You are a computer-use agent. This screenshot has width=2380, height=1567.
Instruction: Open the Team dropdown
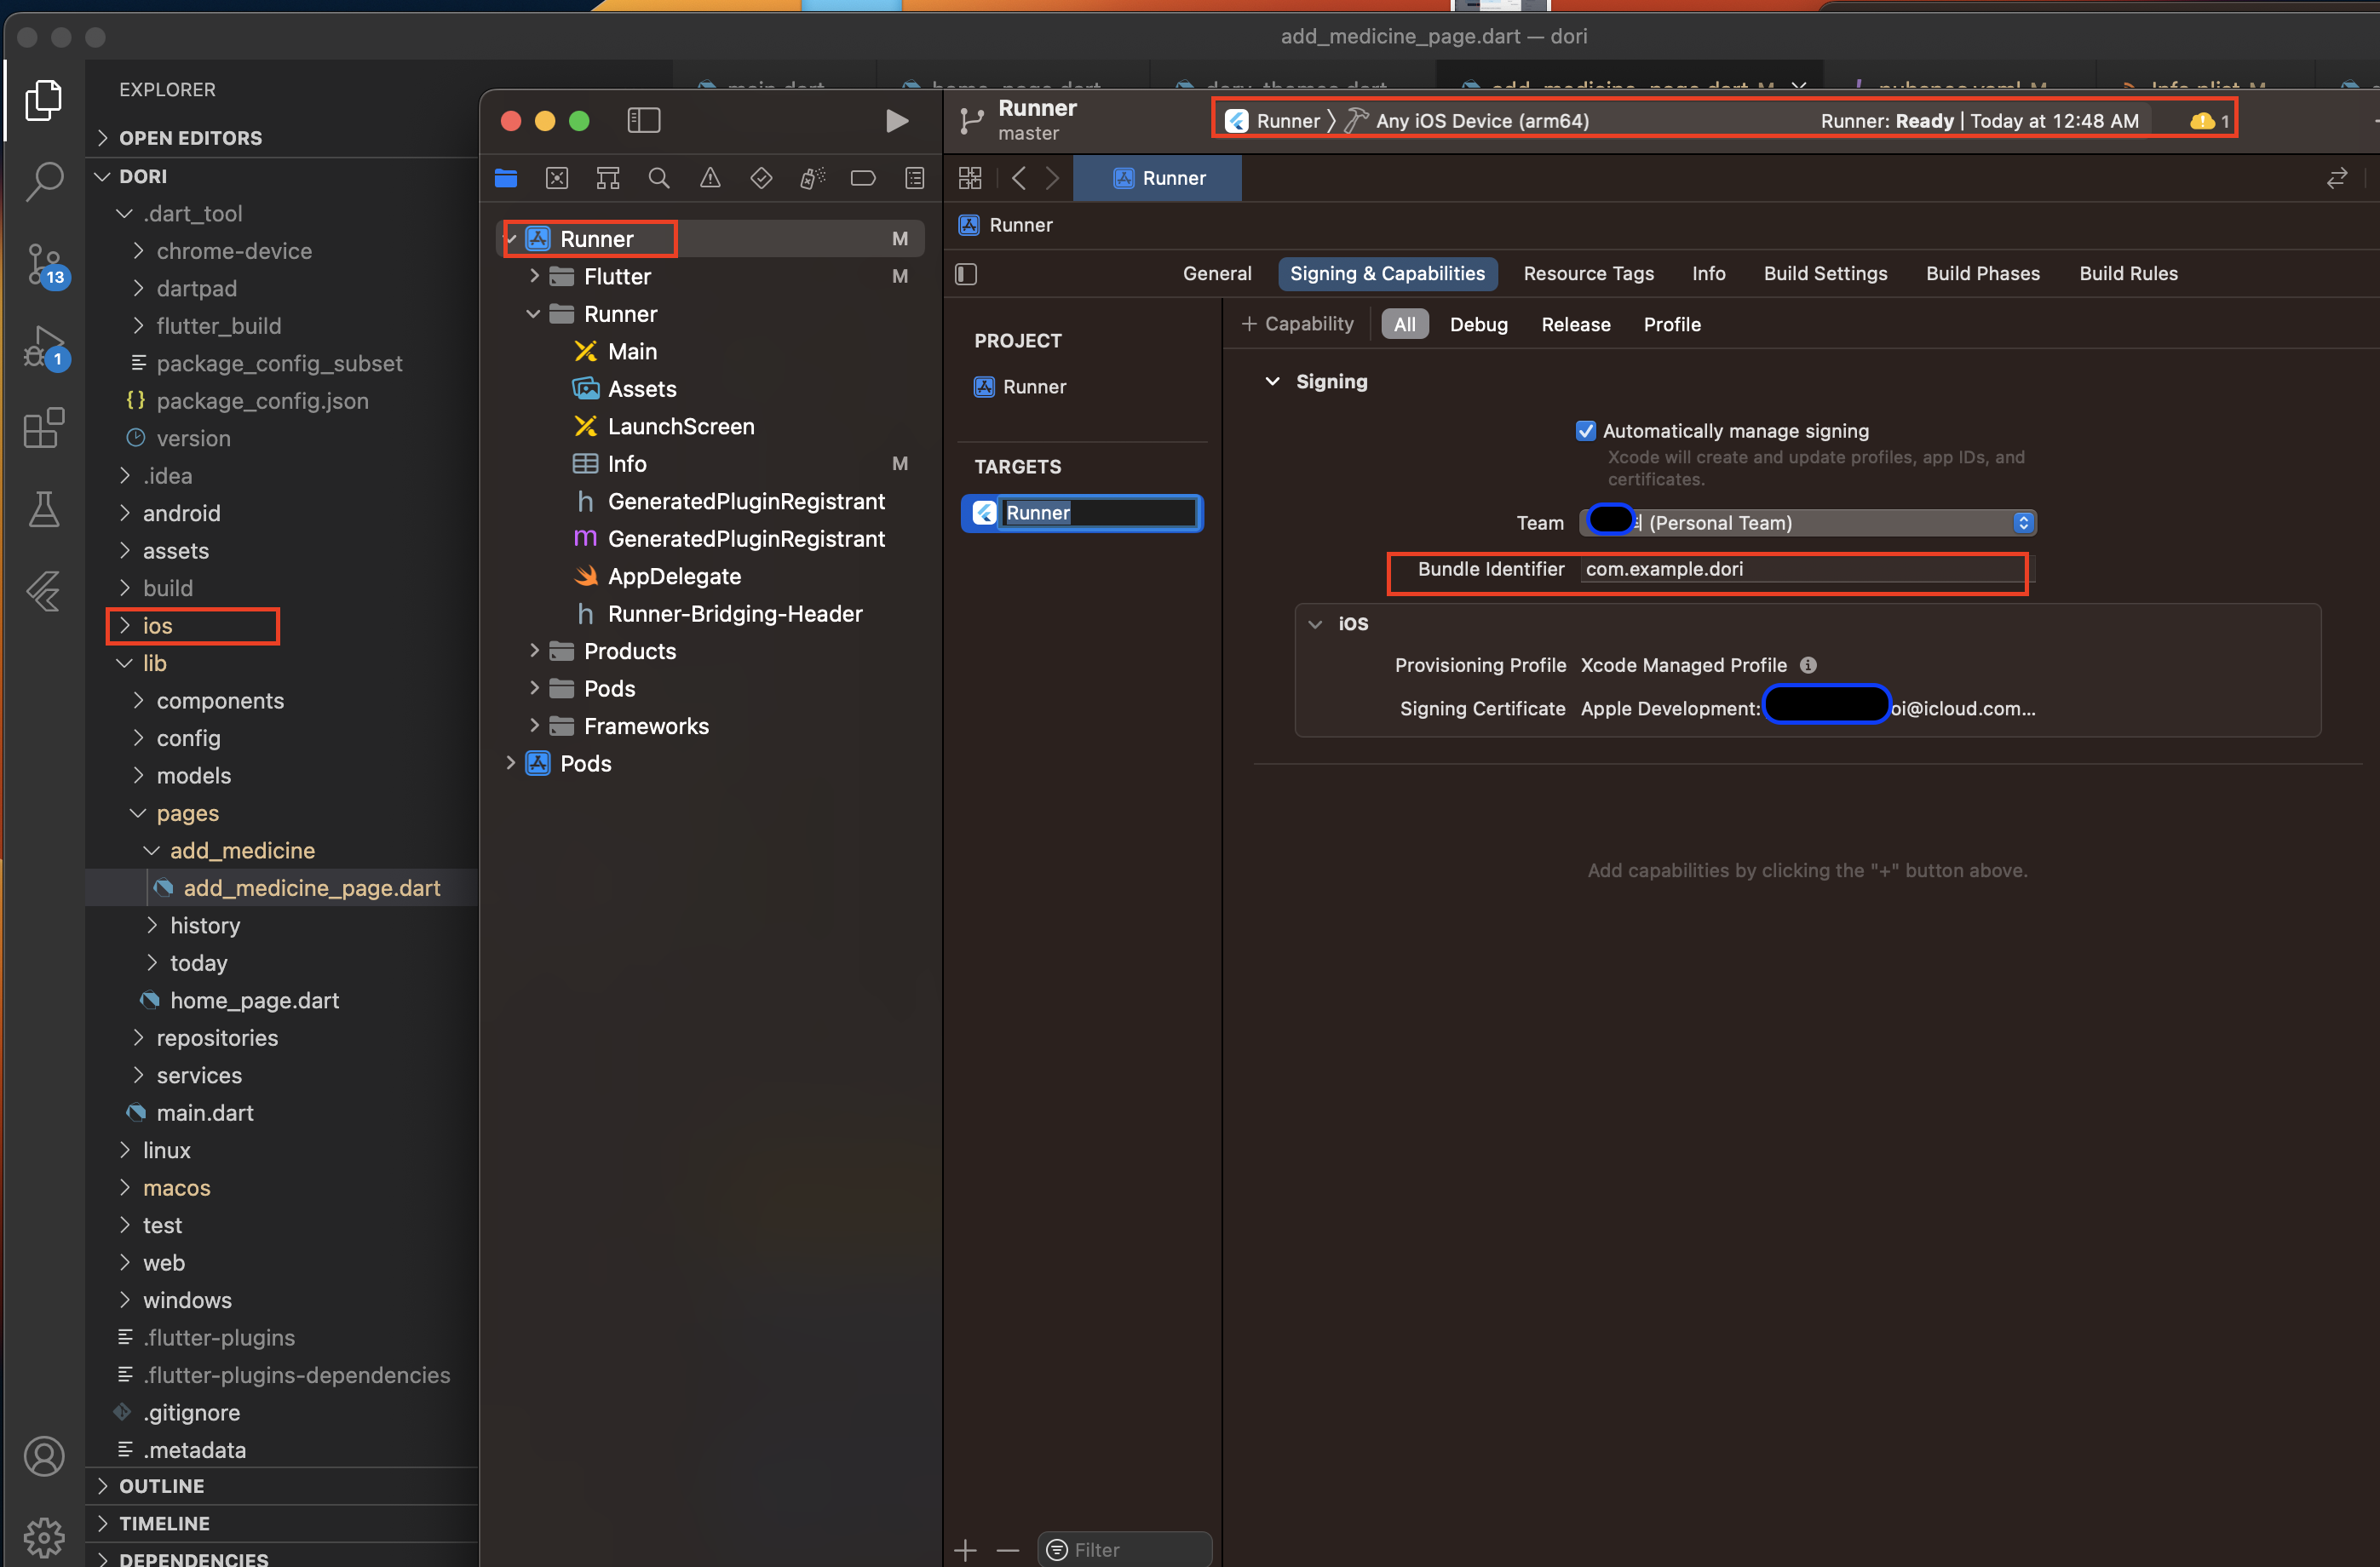[x=1807, y=522]
